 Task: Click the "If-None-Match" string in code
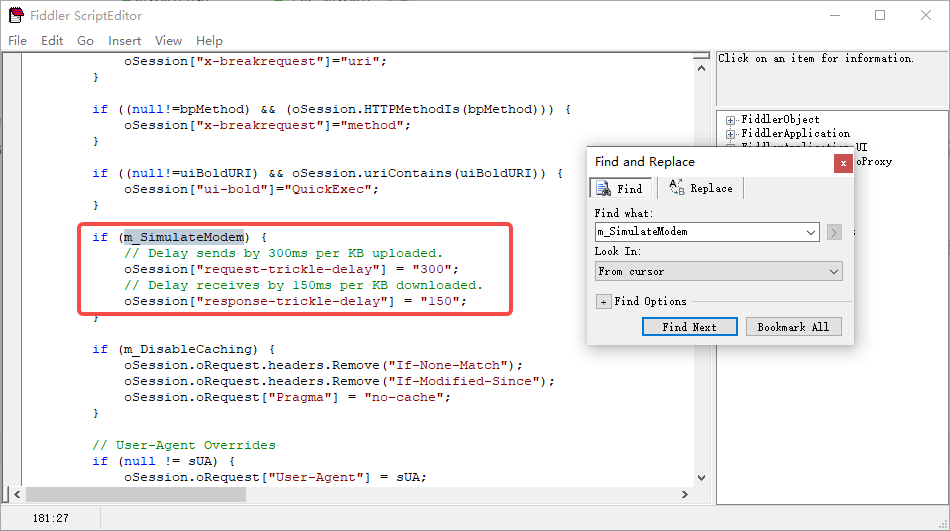(x=447, y=365)
